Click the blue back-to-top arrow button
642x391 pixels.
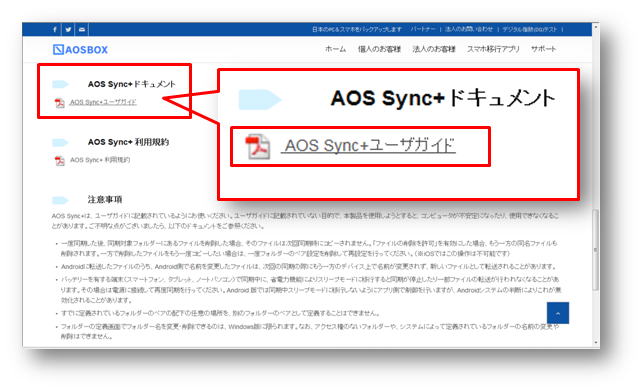click(x=558, y=313)
